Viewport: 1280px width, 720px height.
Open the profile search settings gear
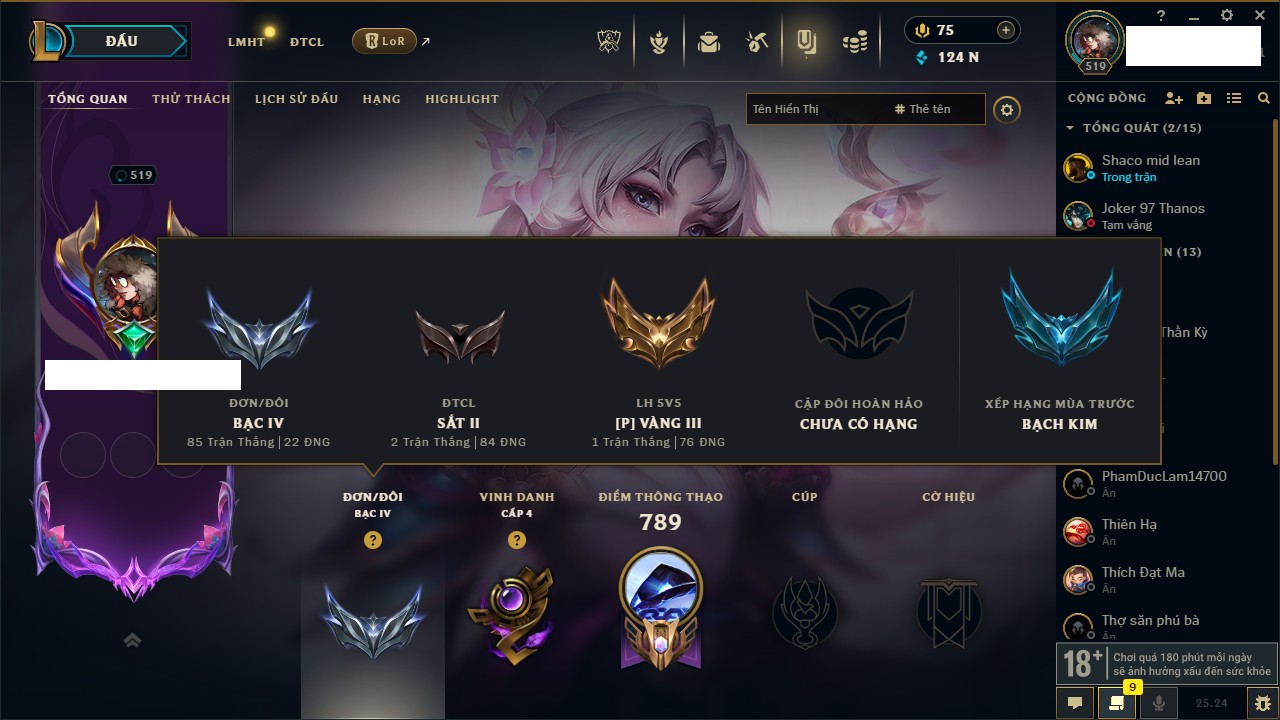[1007, 110]
